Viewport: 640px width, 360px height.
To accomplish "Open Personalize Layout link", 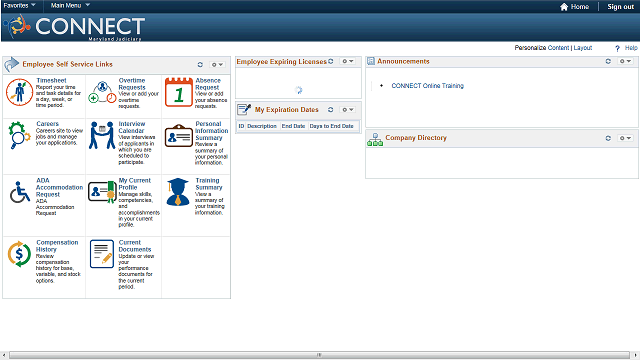I will click(582, 48).
